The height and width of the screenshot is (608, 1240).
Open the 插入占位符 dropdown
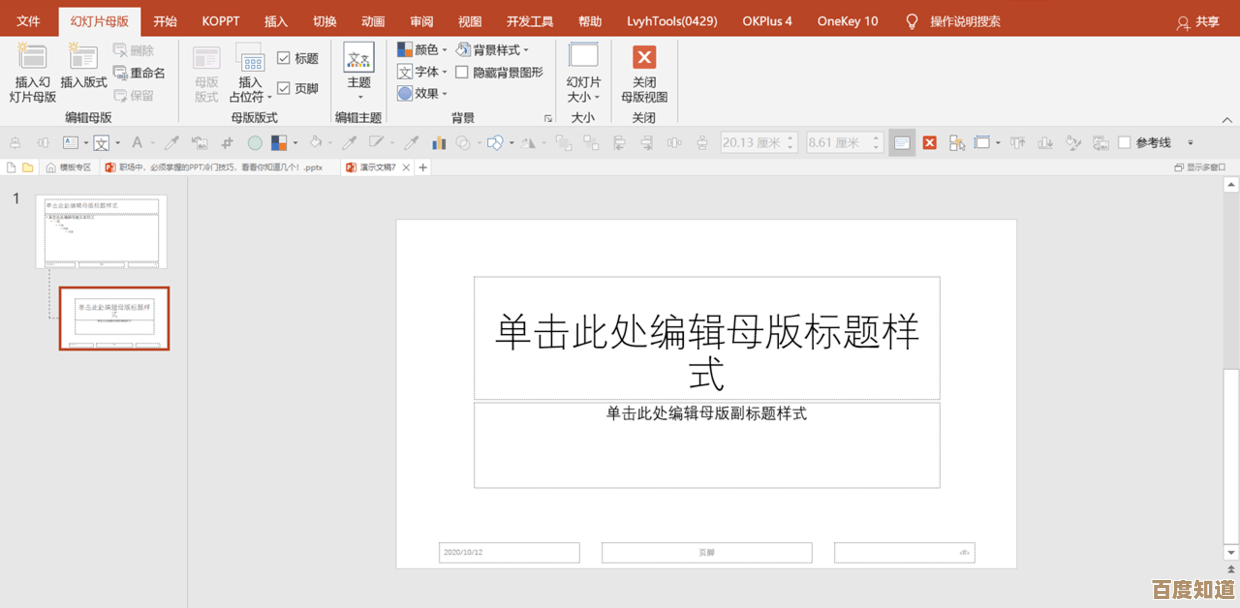tap(250, 72)
